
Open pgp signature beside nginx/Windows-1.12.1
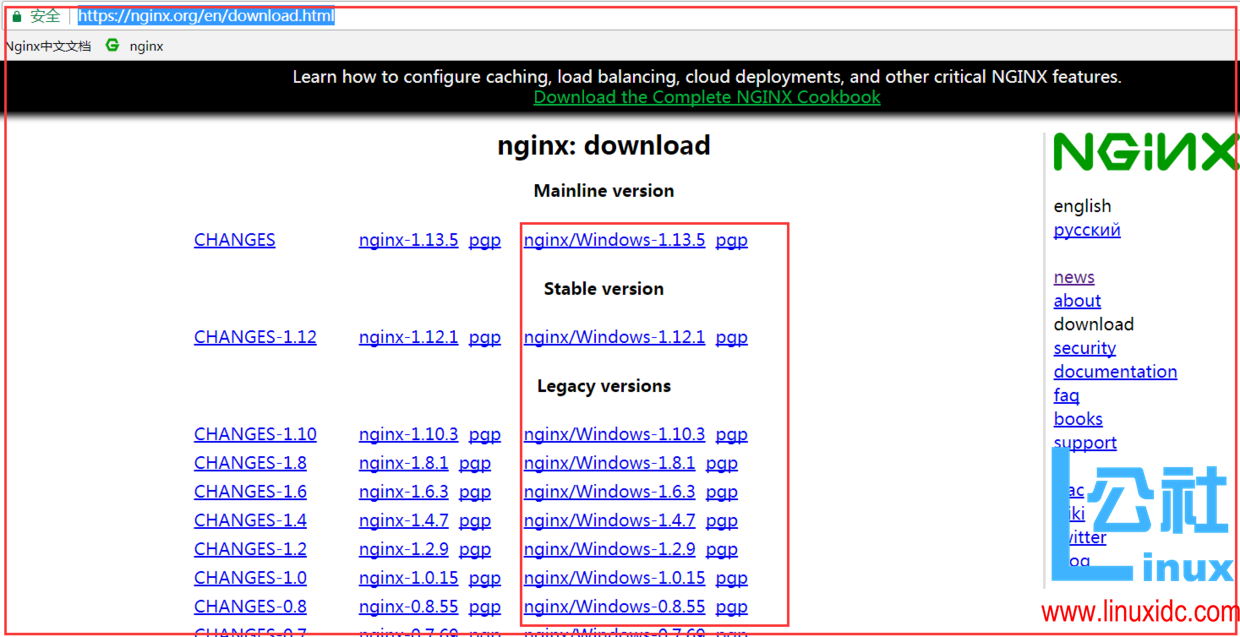pos(732,337)
